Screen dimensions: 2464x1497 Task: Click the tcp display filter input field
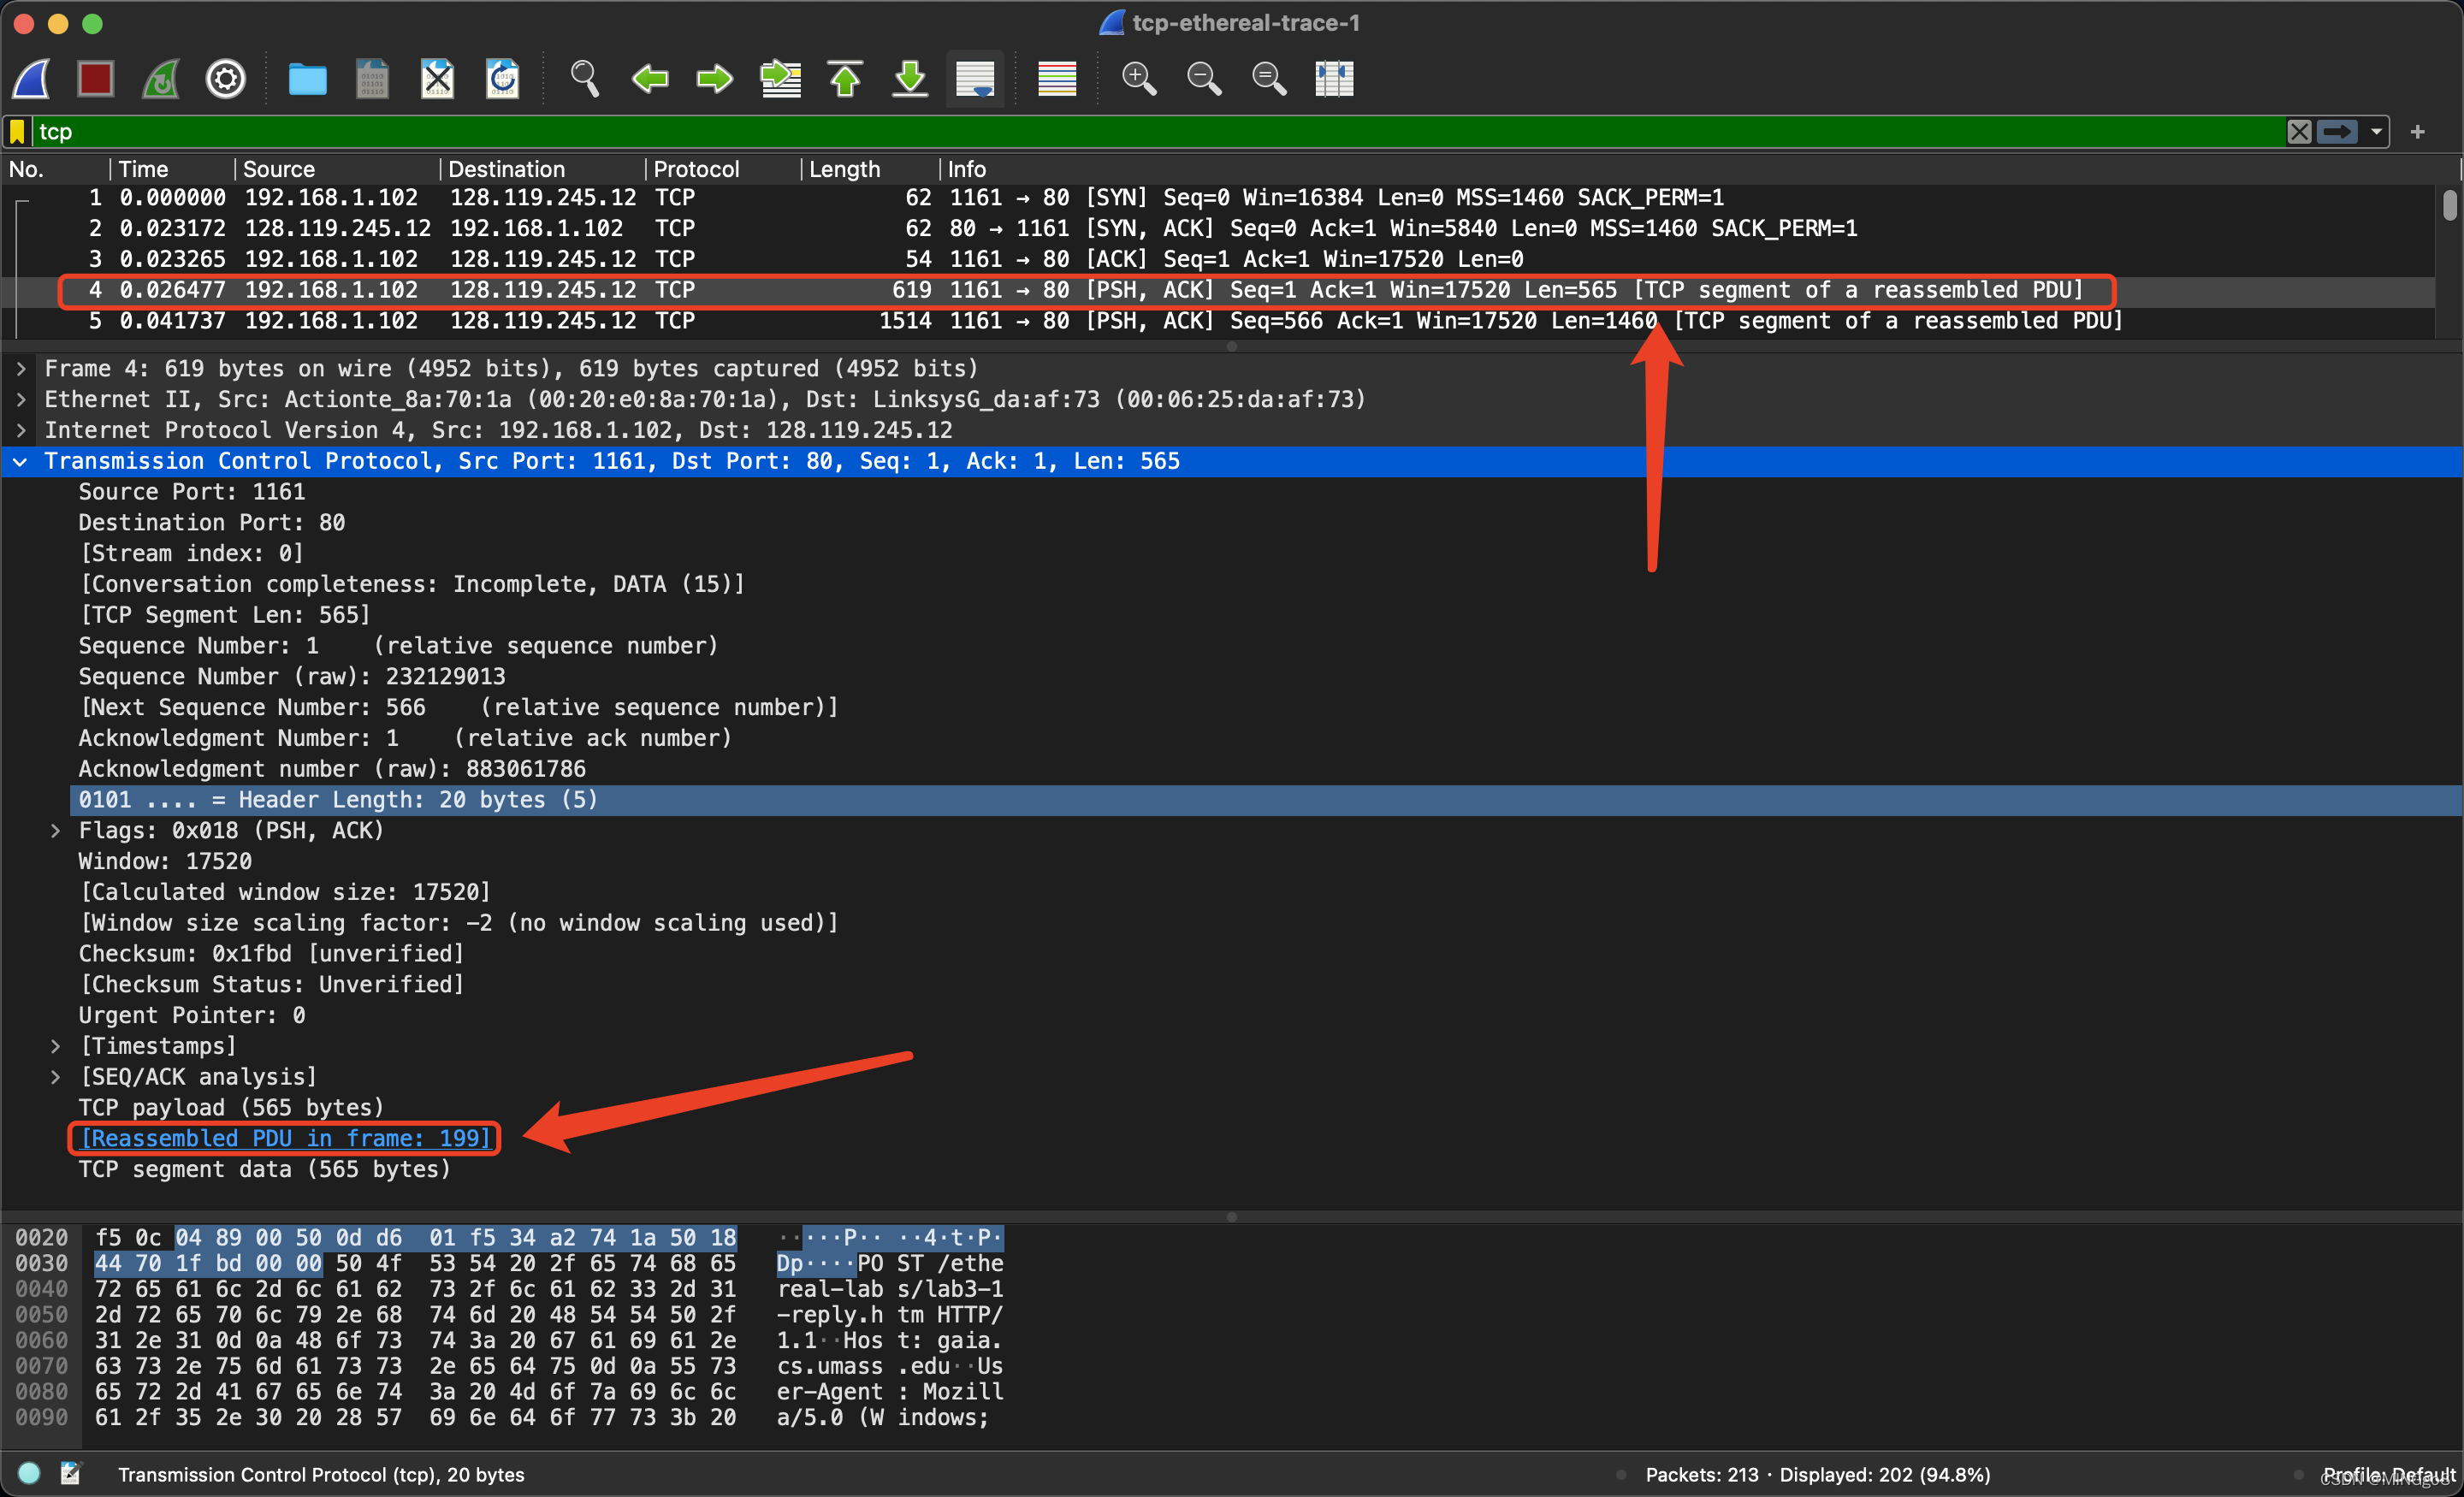pyautogui.click(x=1100, y=132)
